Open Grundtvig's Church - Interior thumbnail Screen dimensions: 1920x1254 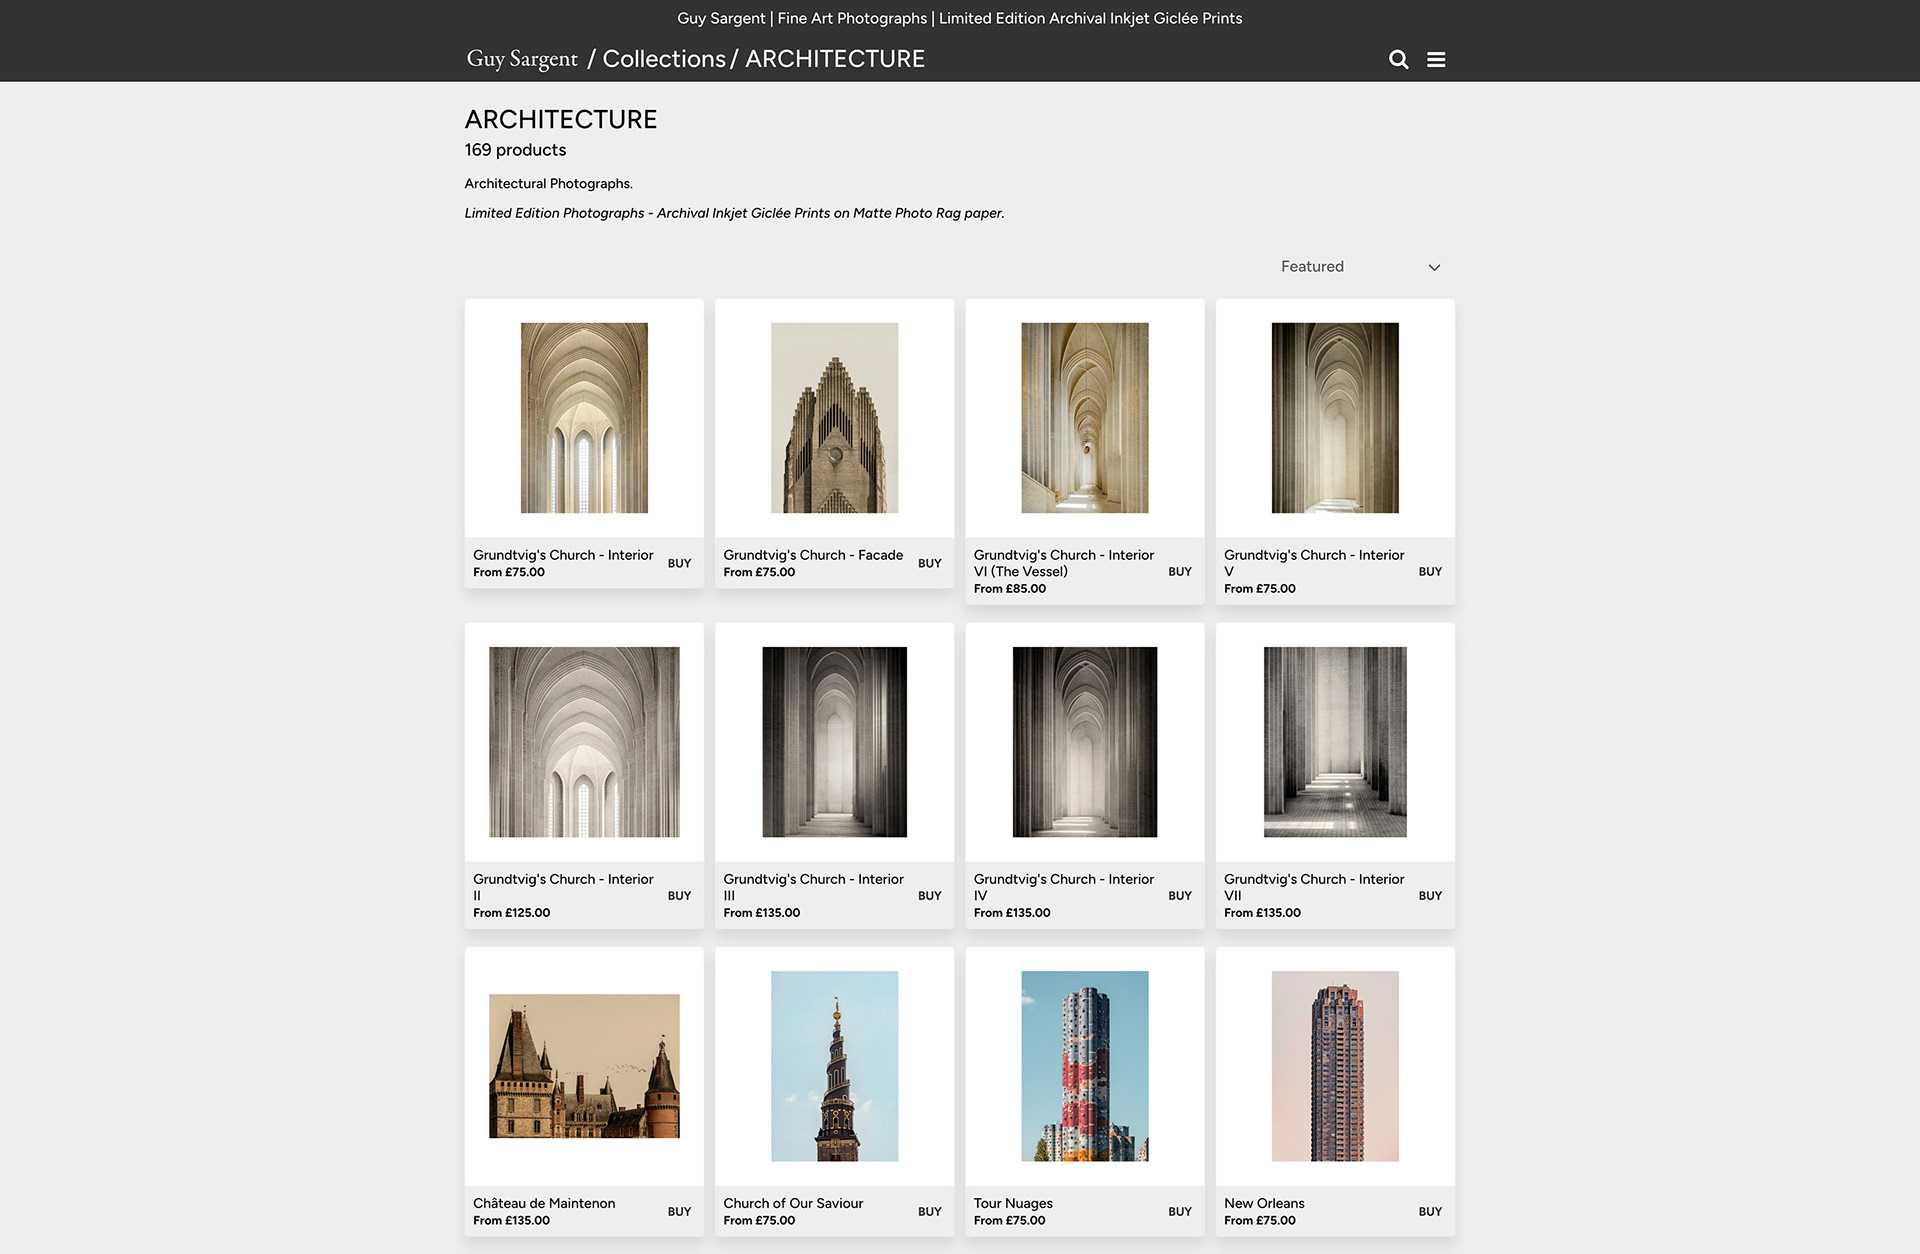click(584, 418)
